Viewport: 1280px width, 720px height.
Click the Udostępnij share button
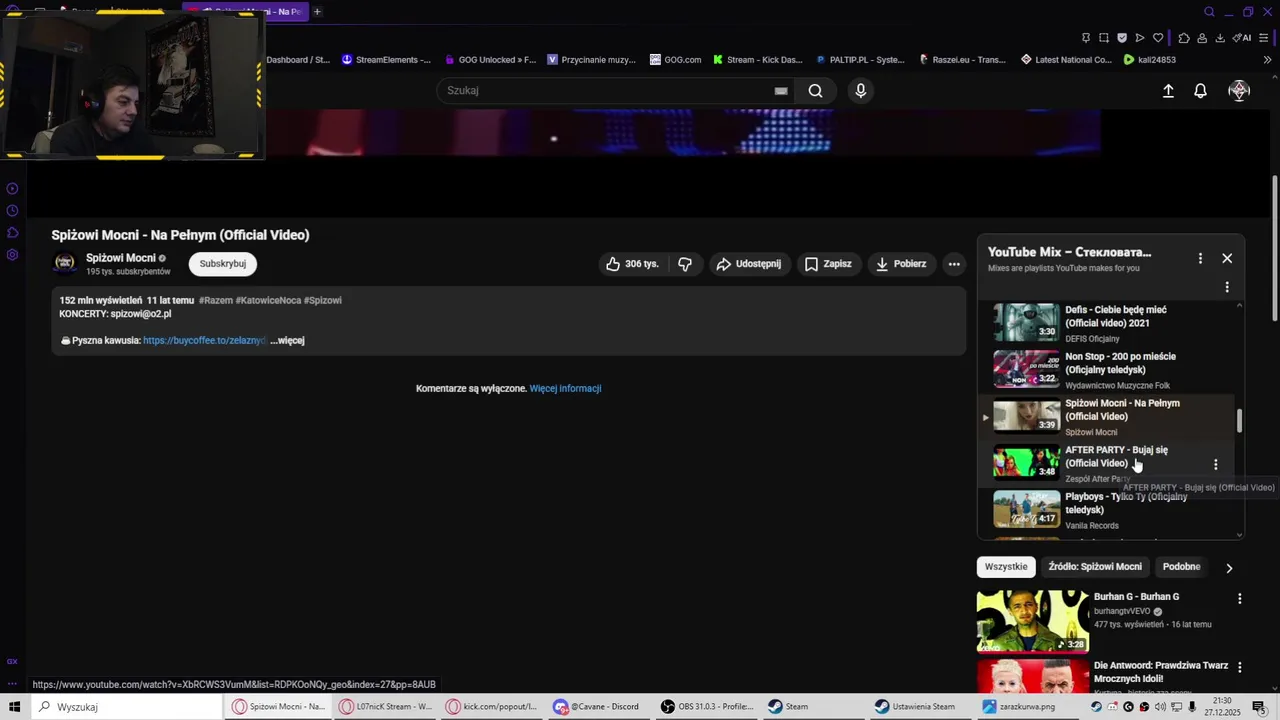(x=749, y=264)
